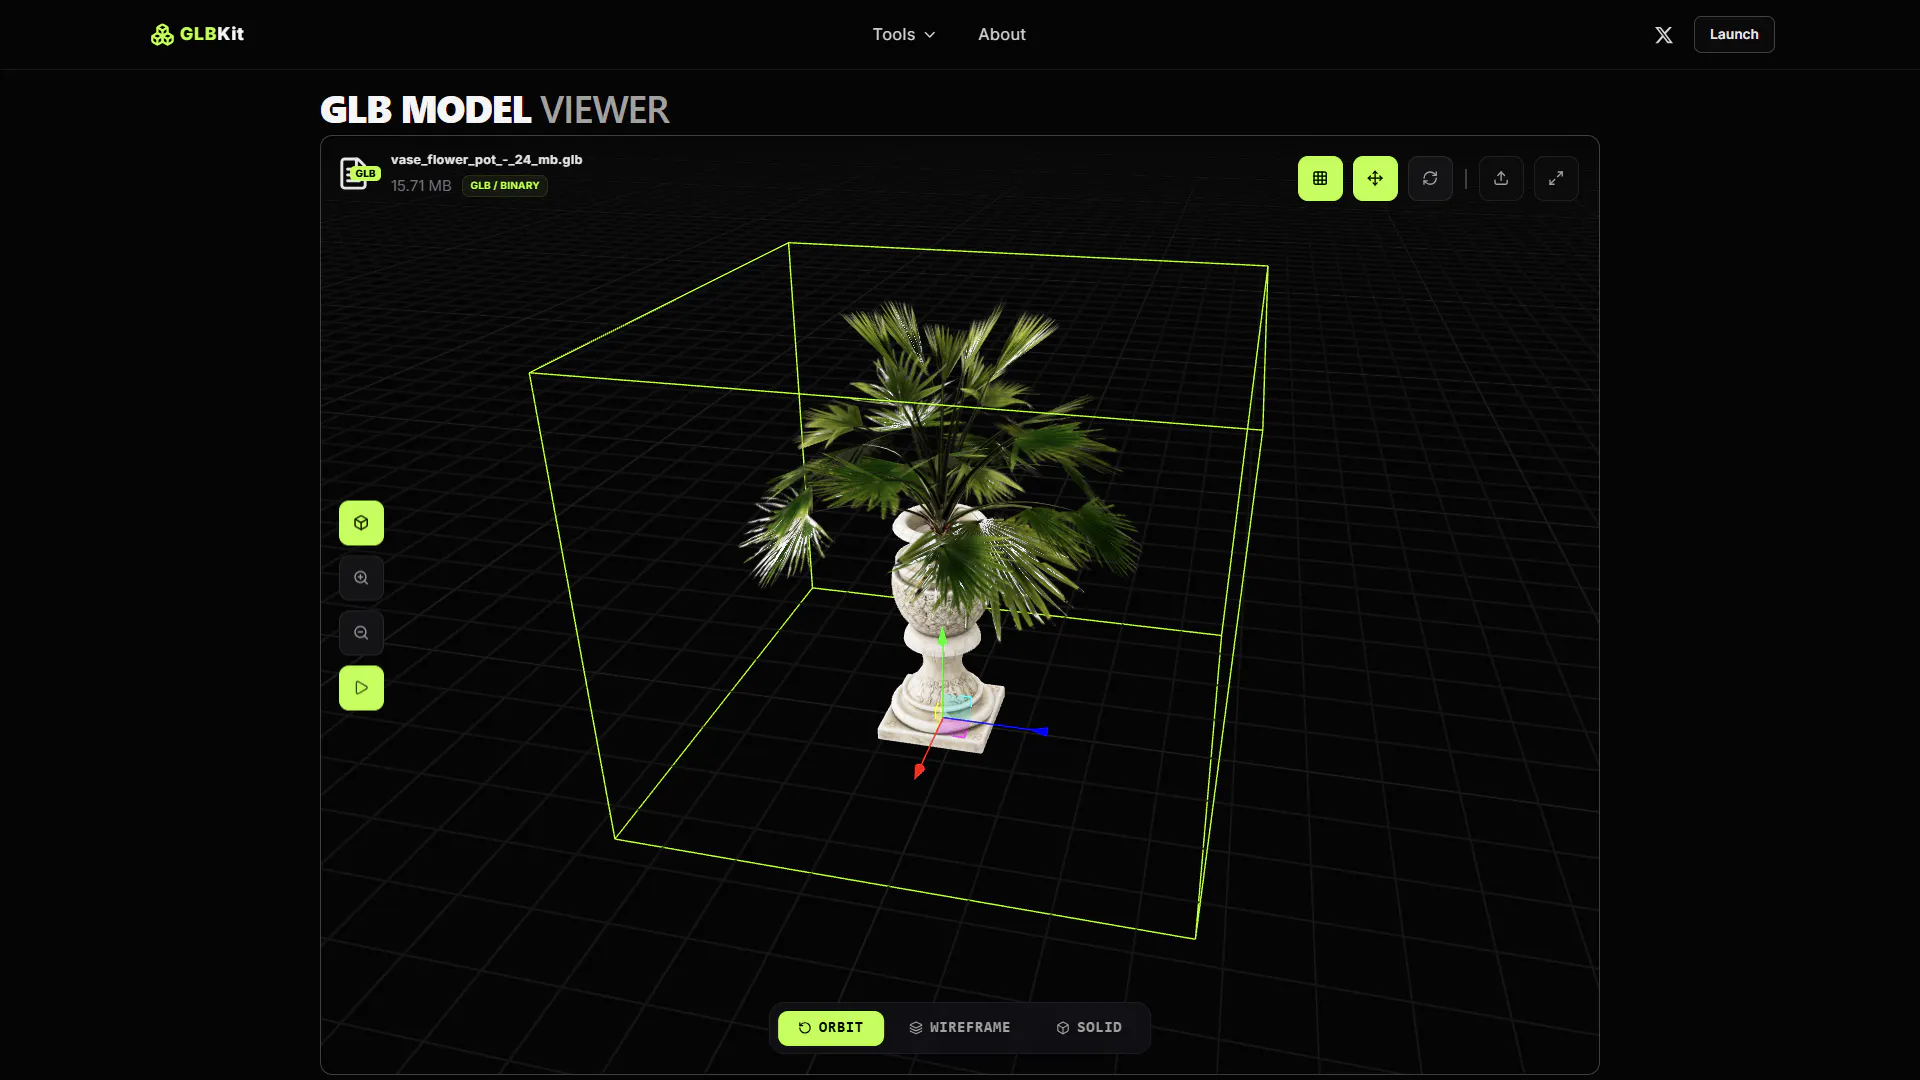Click the reset/refresh view icon

pos(1430,178)
